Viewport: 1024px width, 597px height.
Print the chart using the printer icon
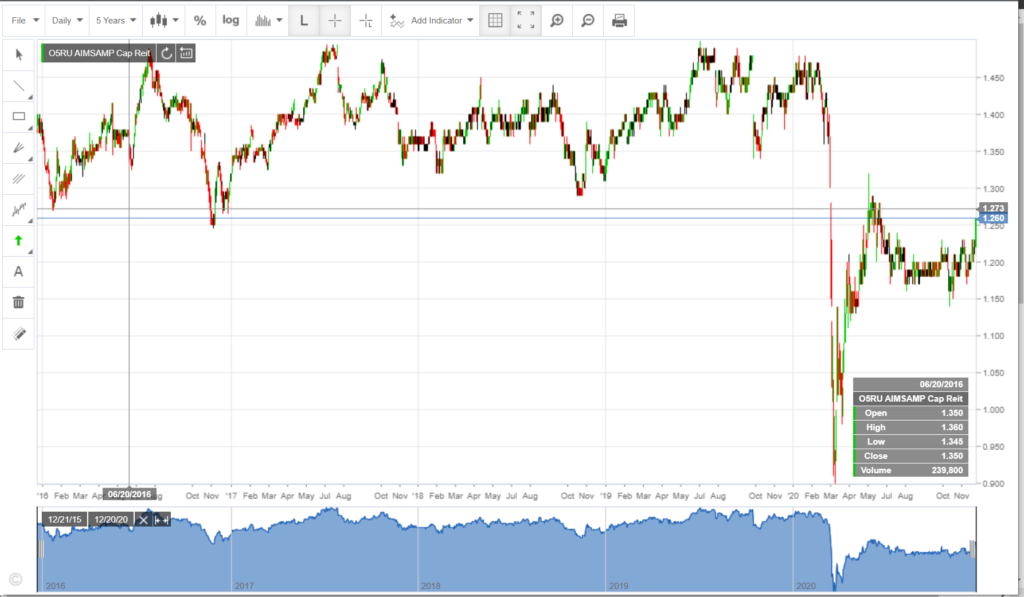tap(619, 20)
